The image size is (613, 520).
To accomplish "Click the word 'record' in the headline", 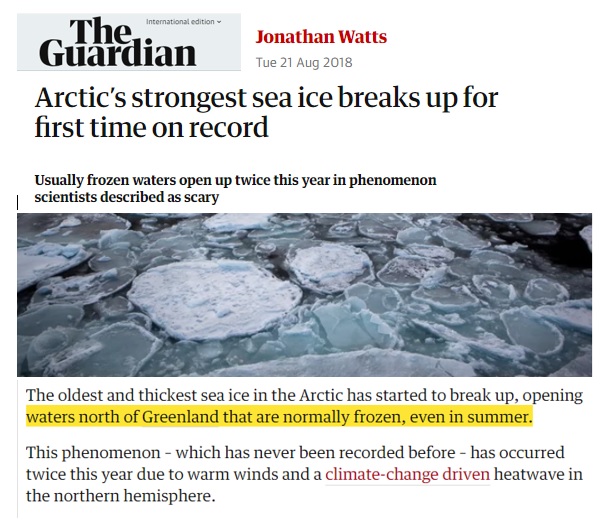I will pyautogui.click(x=229, y=127).
